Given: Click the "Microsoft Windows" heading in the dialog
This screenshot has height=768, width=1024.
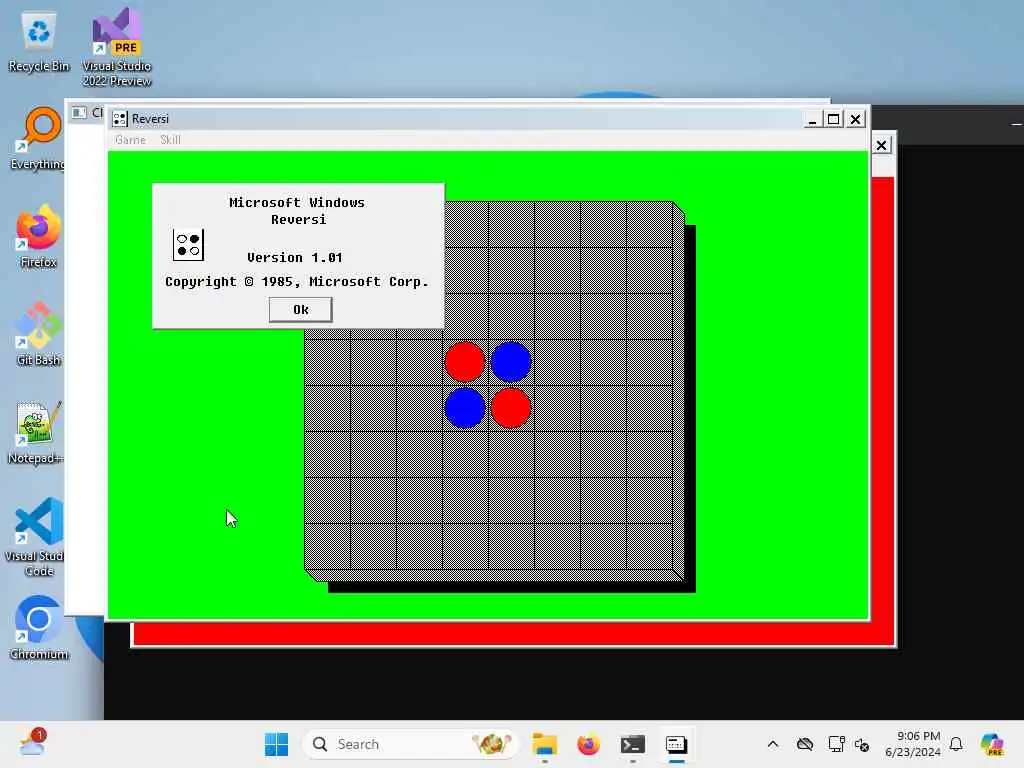Looking at the screenshot, I should click(297, 202).
